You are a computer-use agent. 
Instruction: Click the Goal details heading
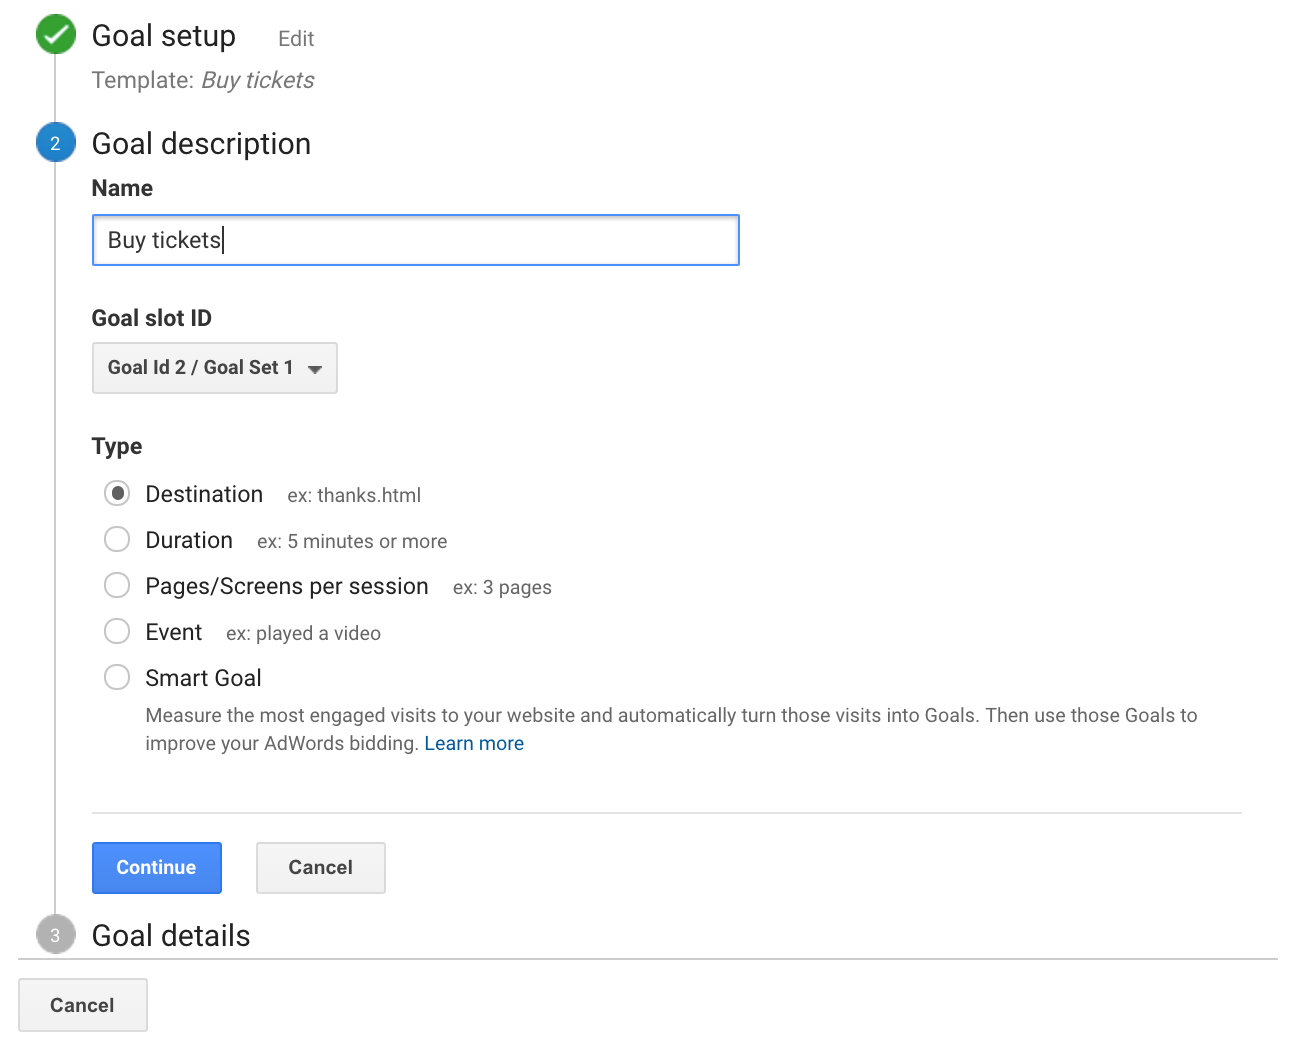coord(171,936)
